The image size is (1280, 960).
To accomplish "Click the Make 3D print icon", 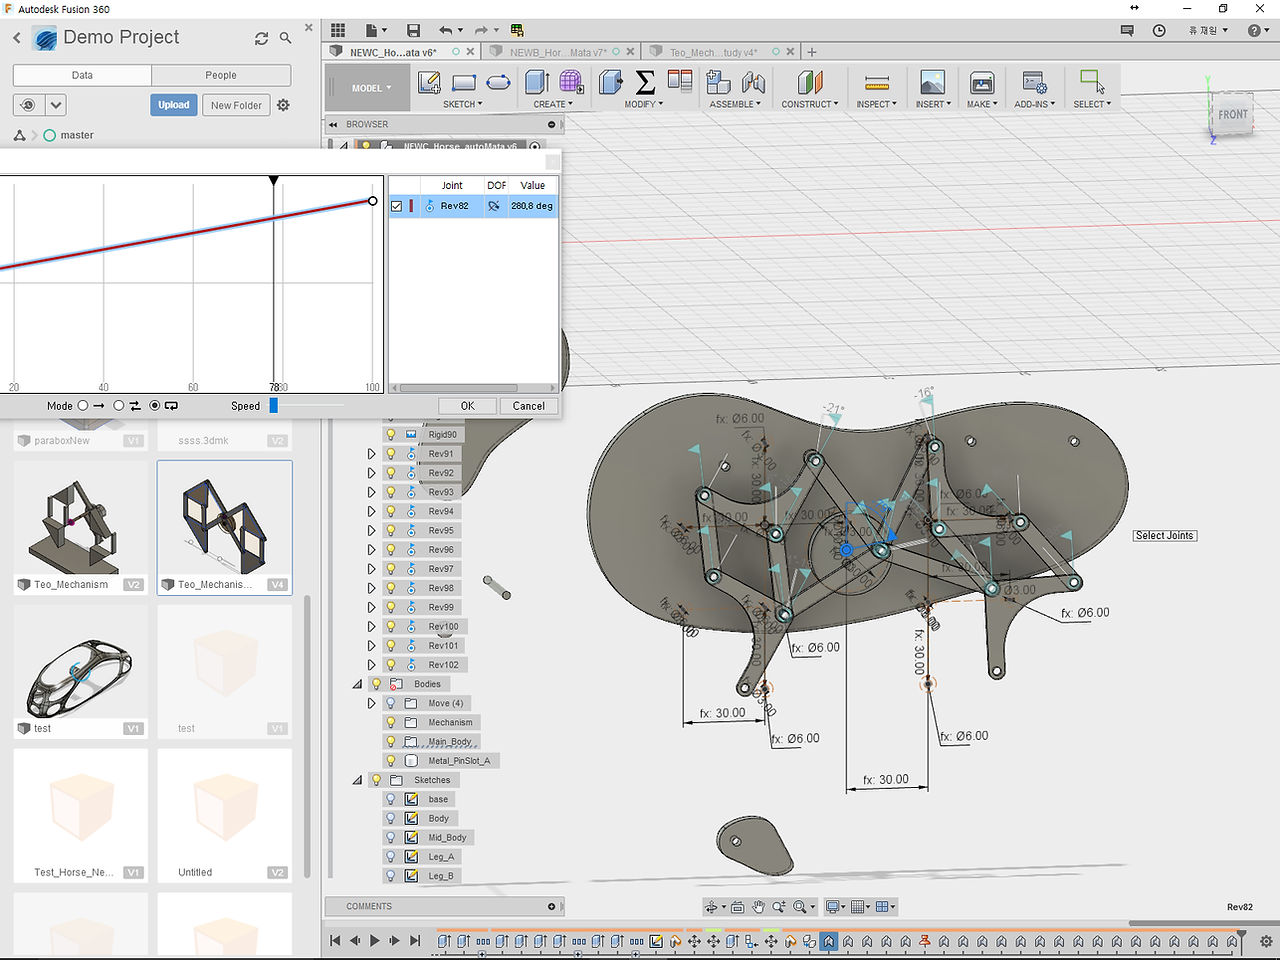I will 982,82.
